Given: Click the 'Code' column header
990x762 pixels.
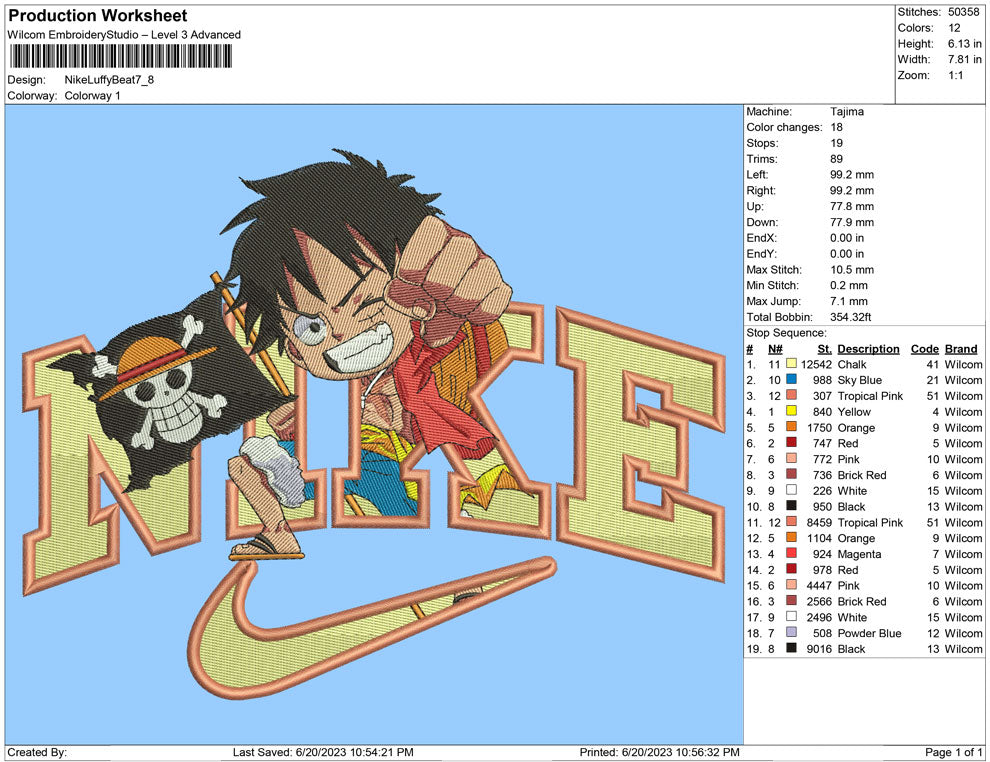Looking at the screenshot, I should (x=924, y=348).
